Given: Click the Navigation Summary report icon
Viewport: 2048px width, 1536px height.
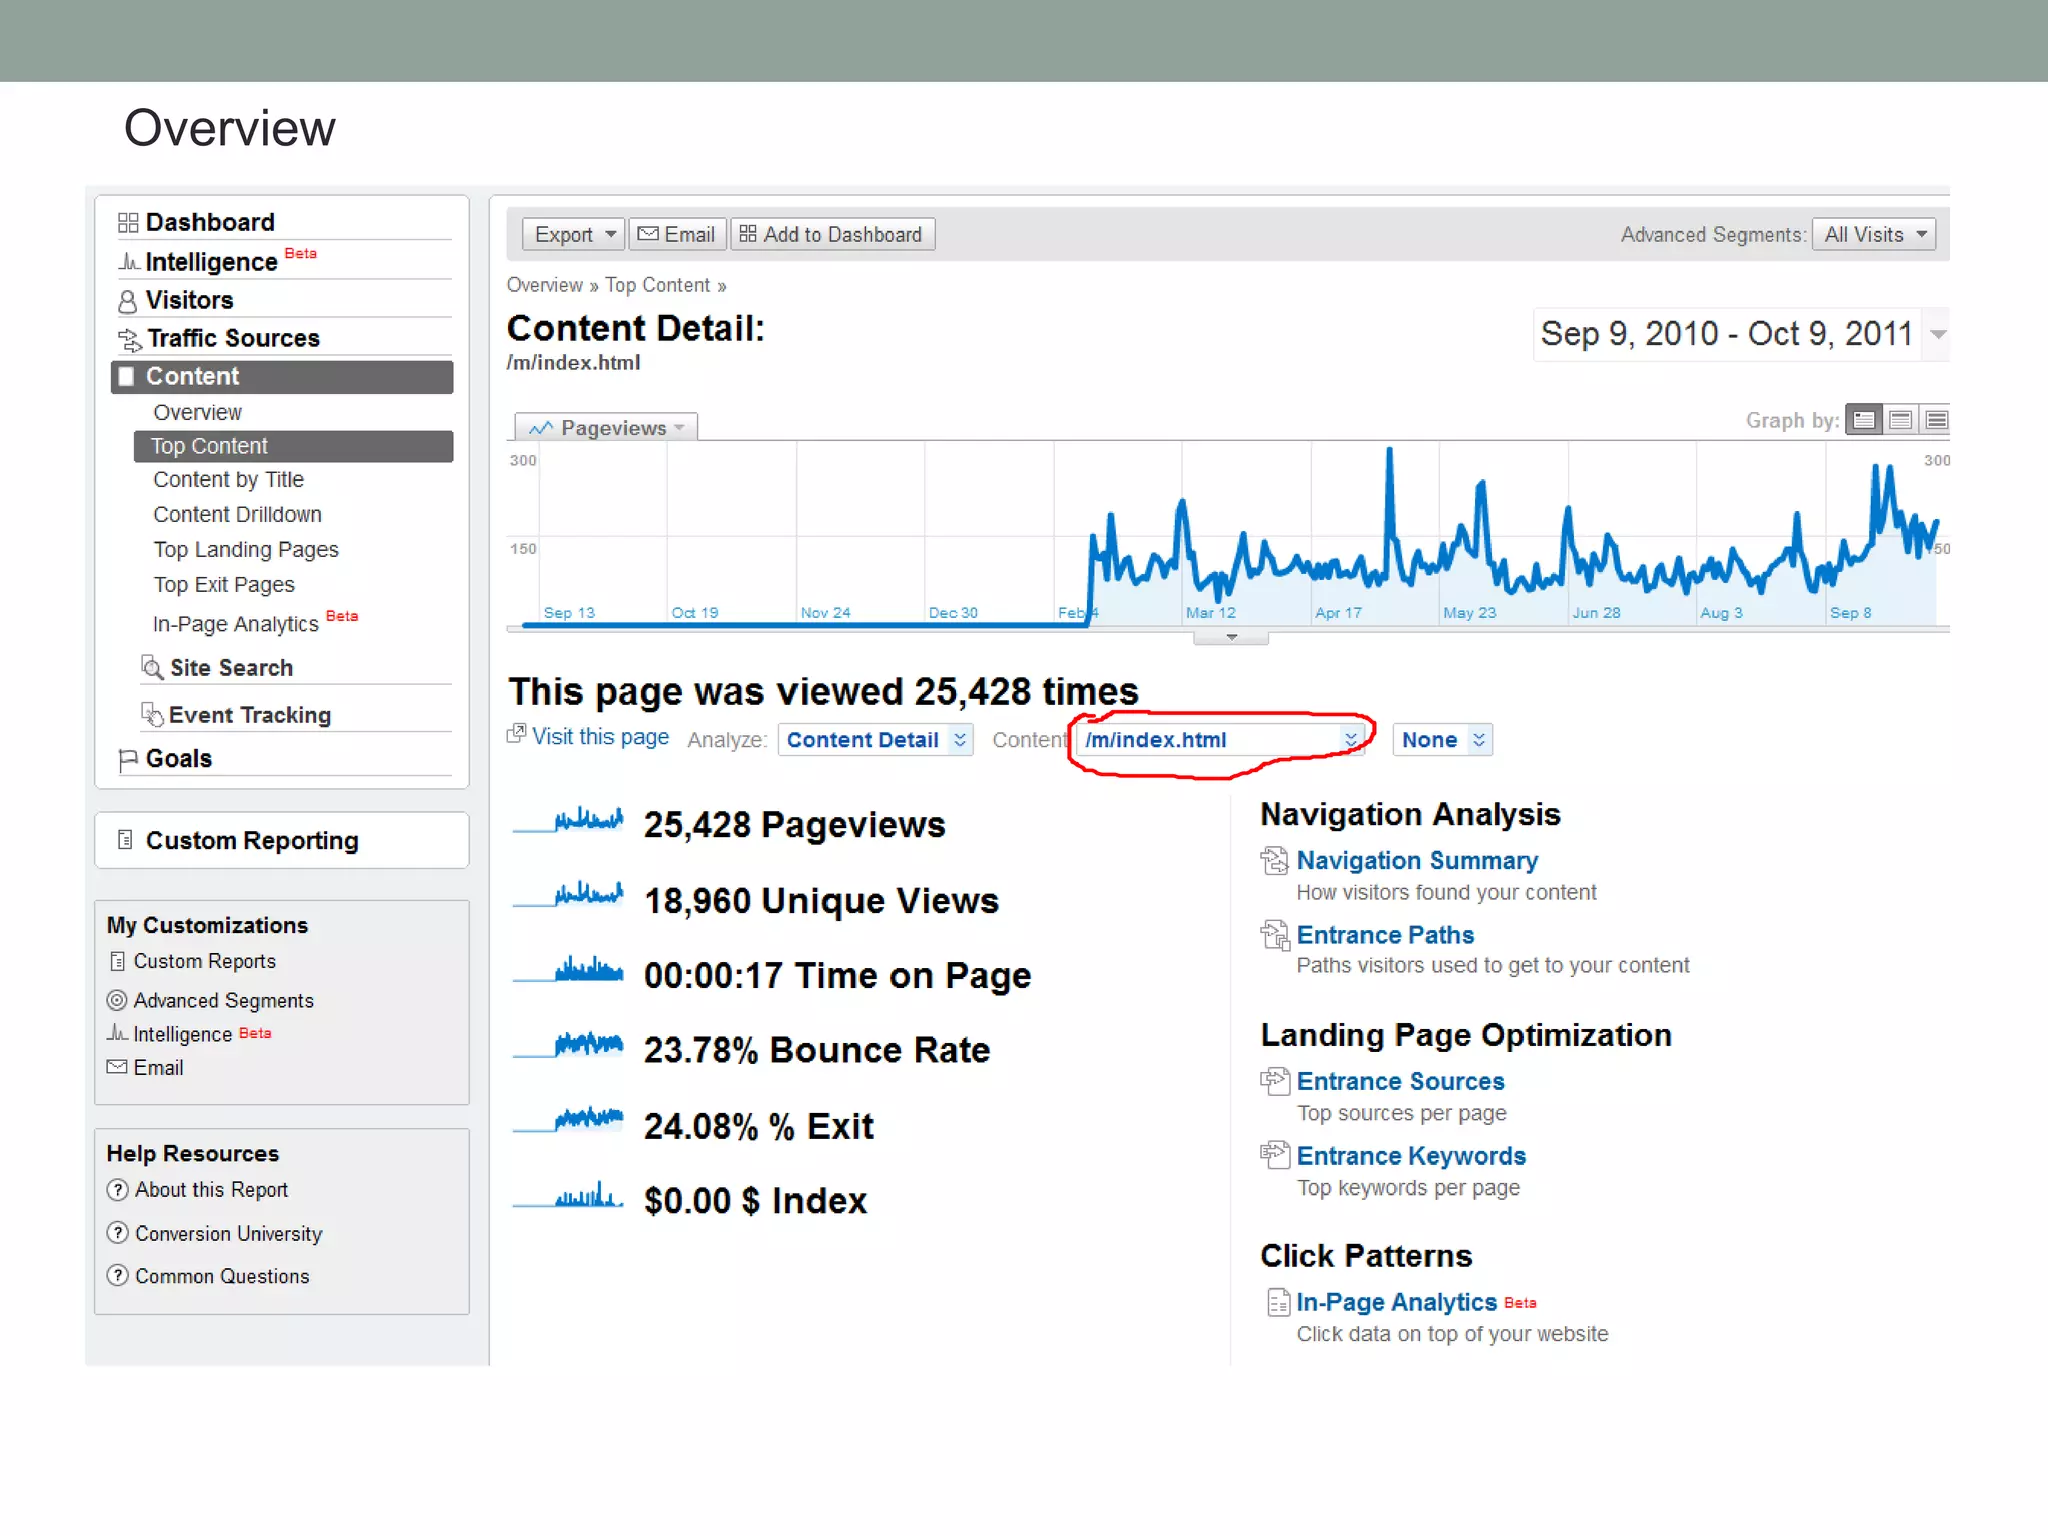Looking at the screenshot, I should click(1274, 861).
